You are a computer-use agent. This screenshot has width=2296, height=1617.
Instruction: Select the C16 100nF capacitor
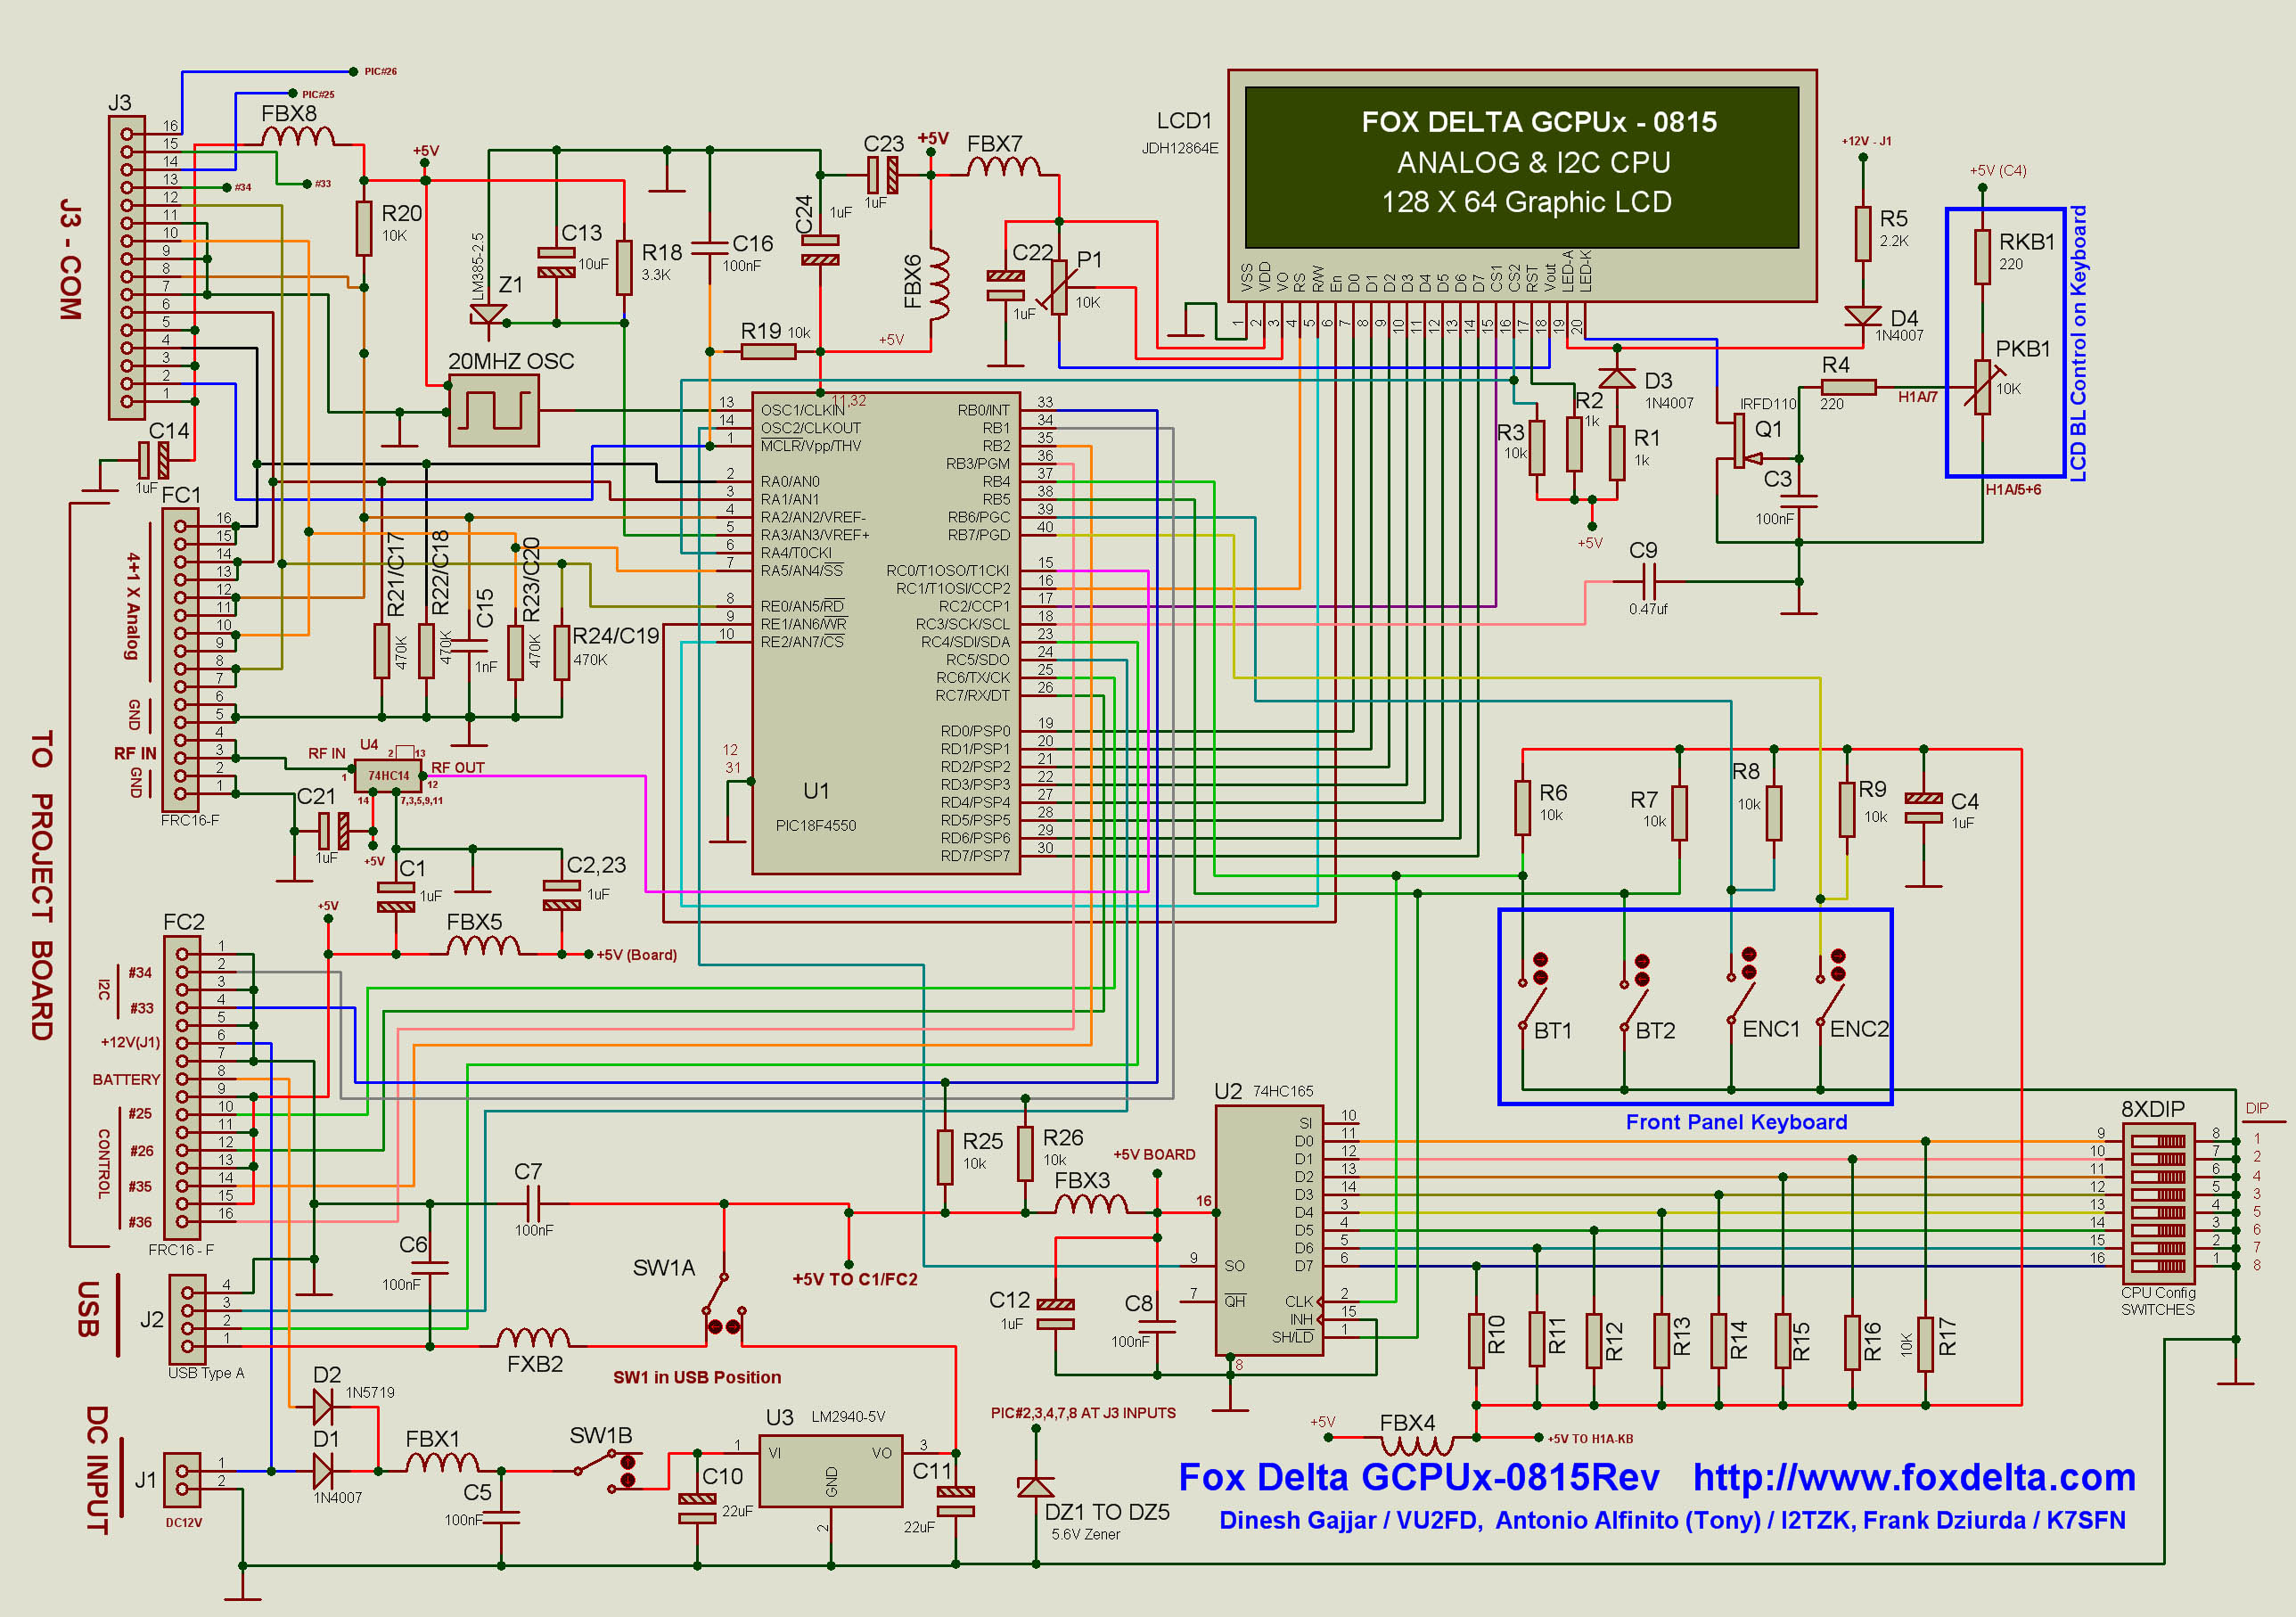tap(710, 247)
